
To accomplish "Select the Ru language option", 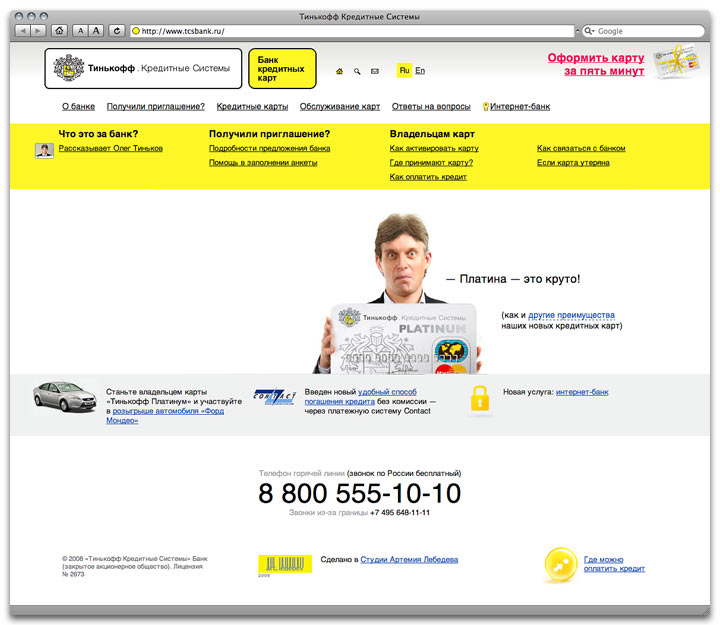I will [404, 71].
